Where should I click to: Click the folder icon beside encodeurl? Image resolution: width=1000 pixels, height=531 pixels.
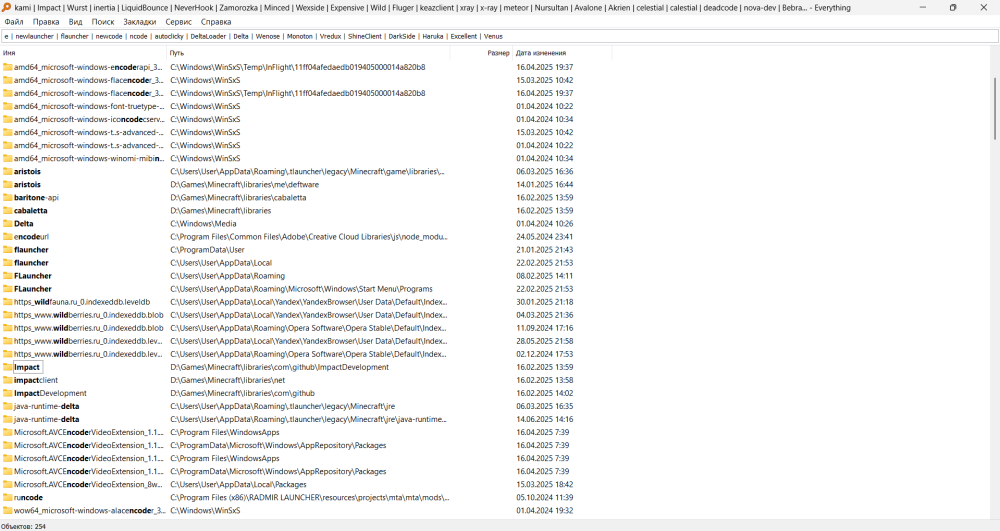(x=8, y=236)
